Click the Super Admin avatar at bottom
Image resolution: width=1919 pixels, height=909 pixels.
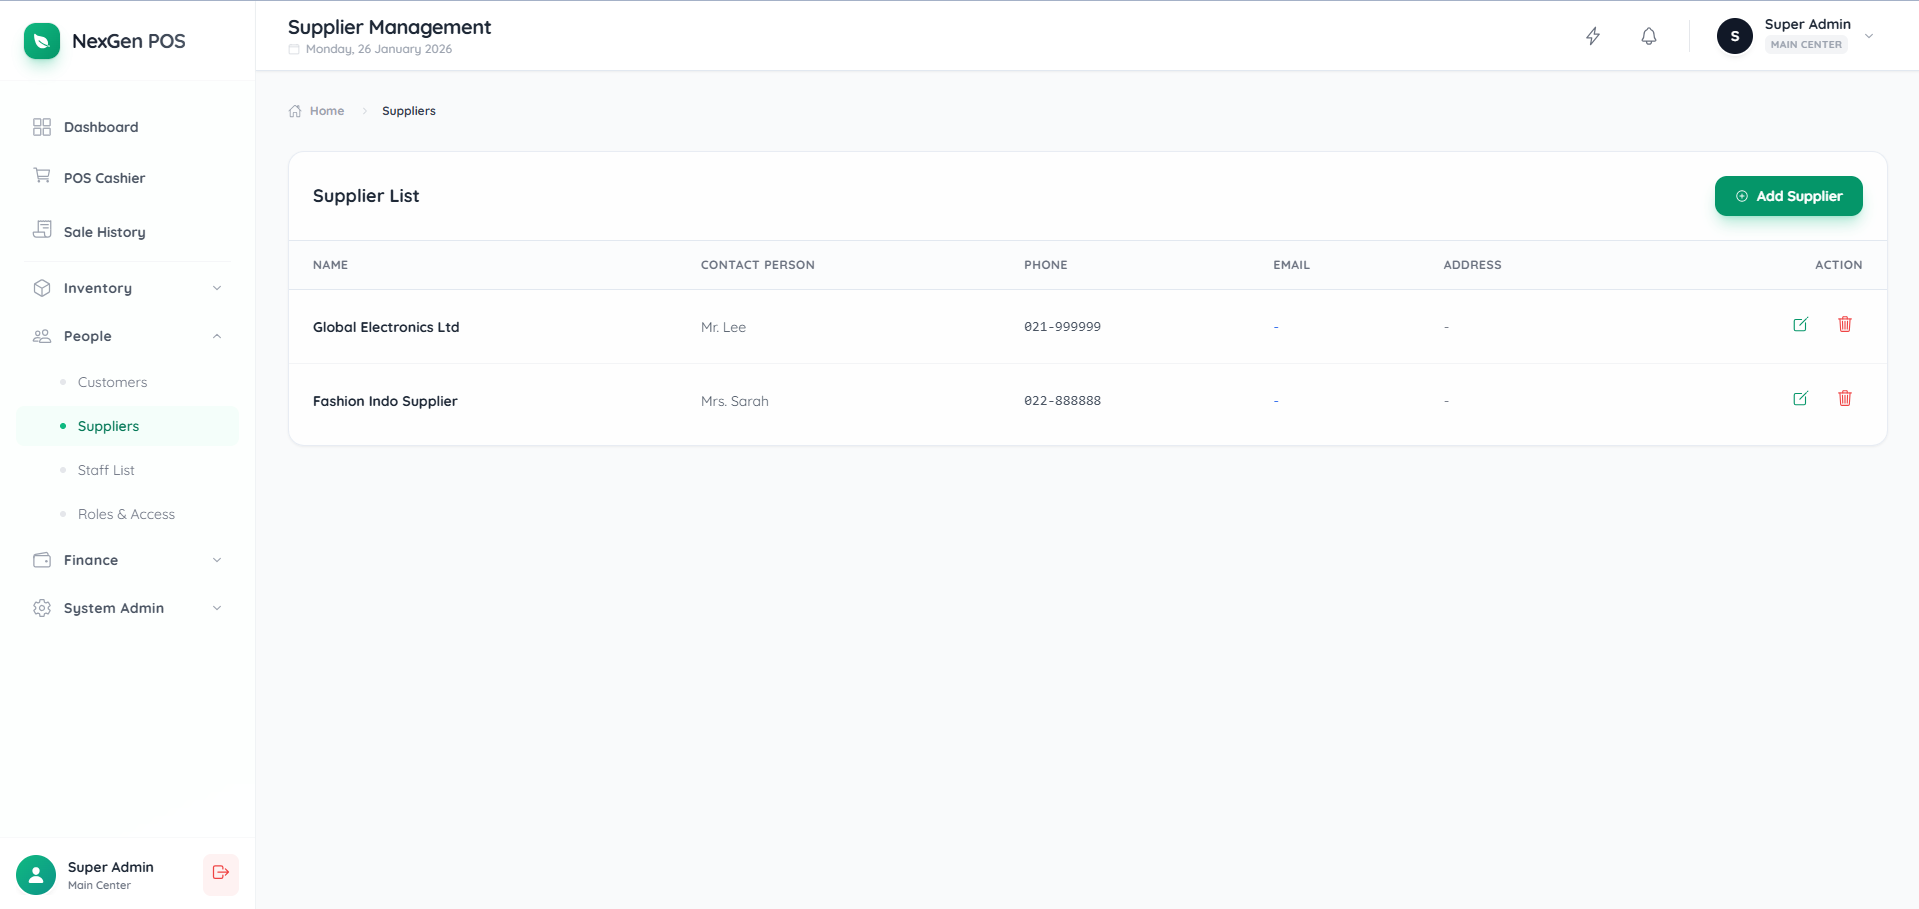click(37, 874)
